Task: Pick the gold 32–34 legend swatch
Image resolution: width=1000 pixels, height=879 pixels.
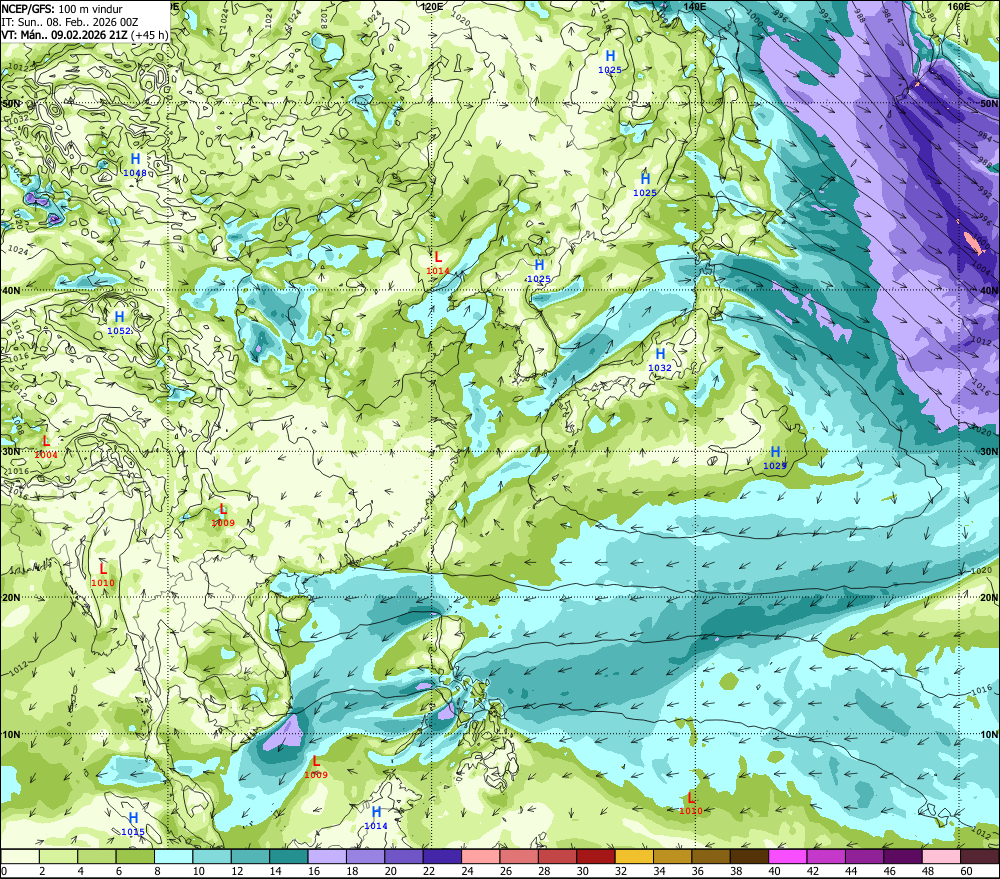Action: click(x=634, y=856)
